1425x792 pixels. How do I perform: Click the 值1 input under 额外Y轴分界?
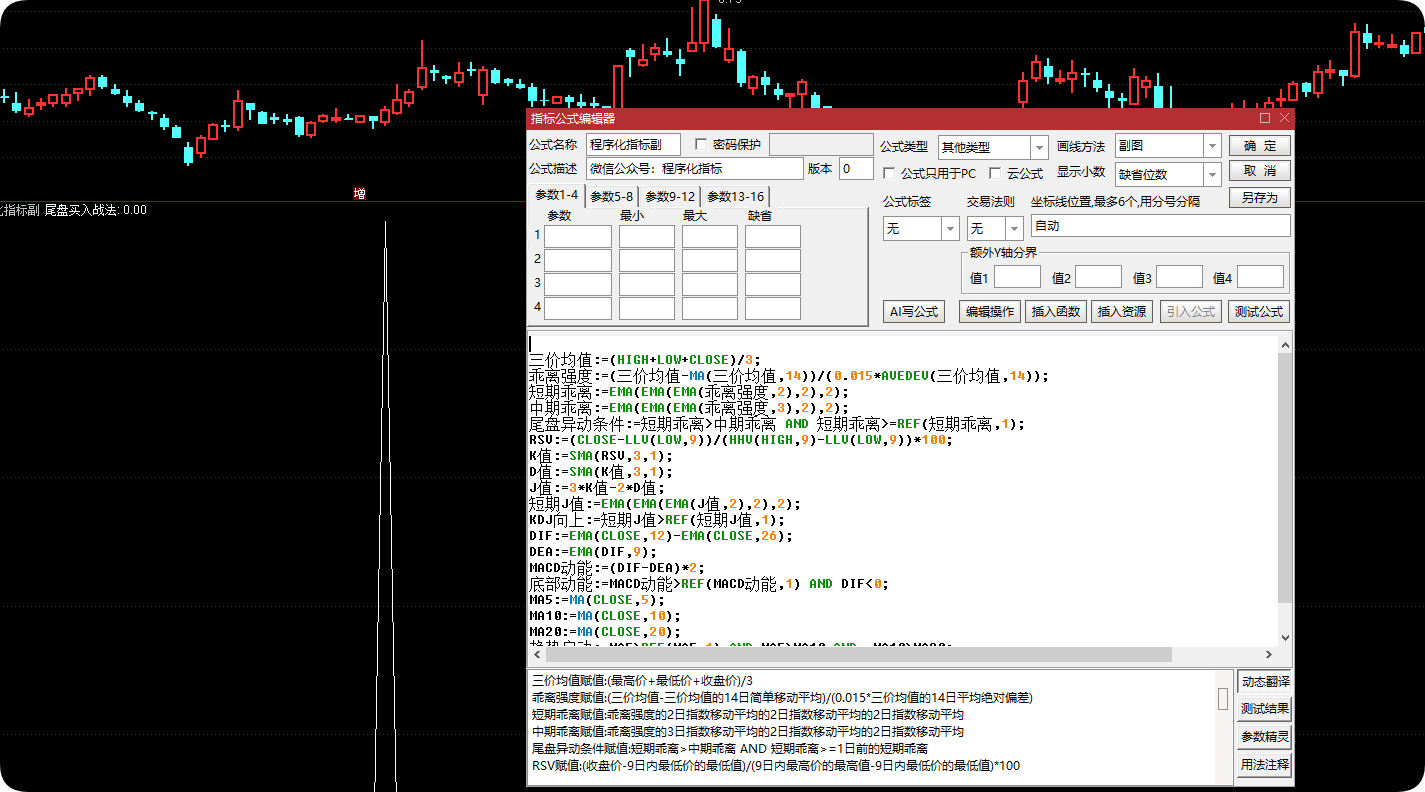pyautogui.click(x=1017, y=277)
